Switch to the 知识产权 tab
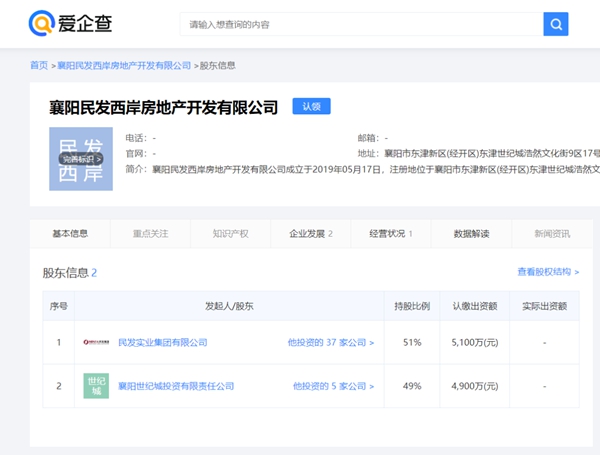600x455 pixels. [230, 233]
